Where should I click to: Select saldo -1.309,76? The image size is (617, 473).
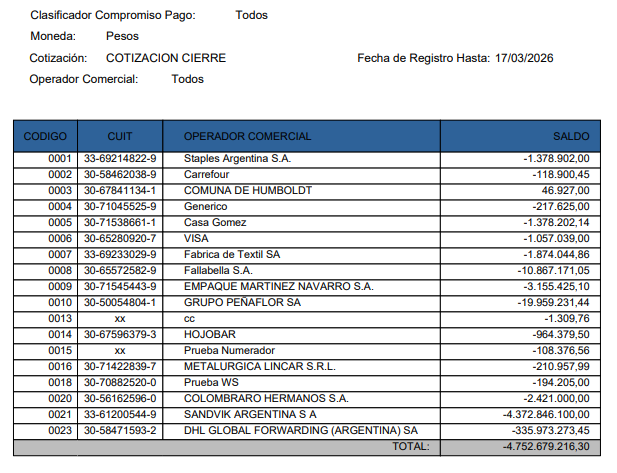click(567, 319)
